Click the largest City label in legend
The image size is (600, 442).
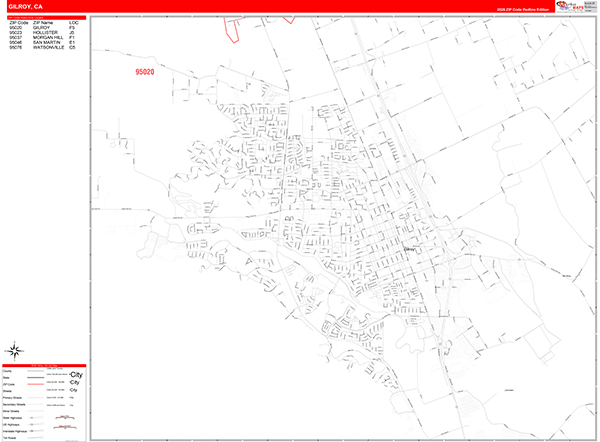tap(75, 373)
